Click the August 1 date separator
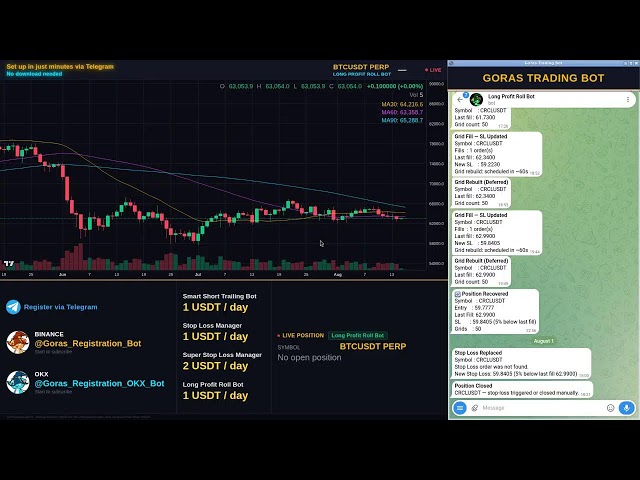This screenshot has height=480, width=640. [543, 341]
